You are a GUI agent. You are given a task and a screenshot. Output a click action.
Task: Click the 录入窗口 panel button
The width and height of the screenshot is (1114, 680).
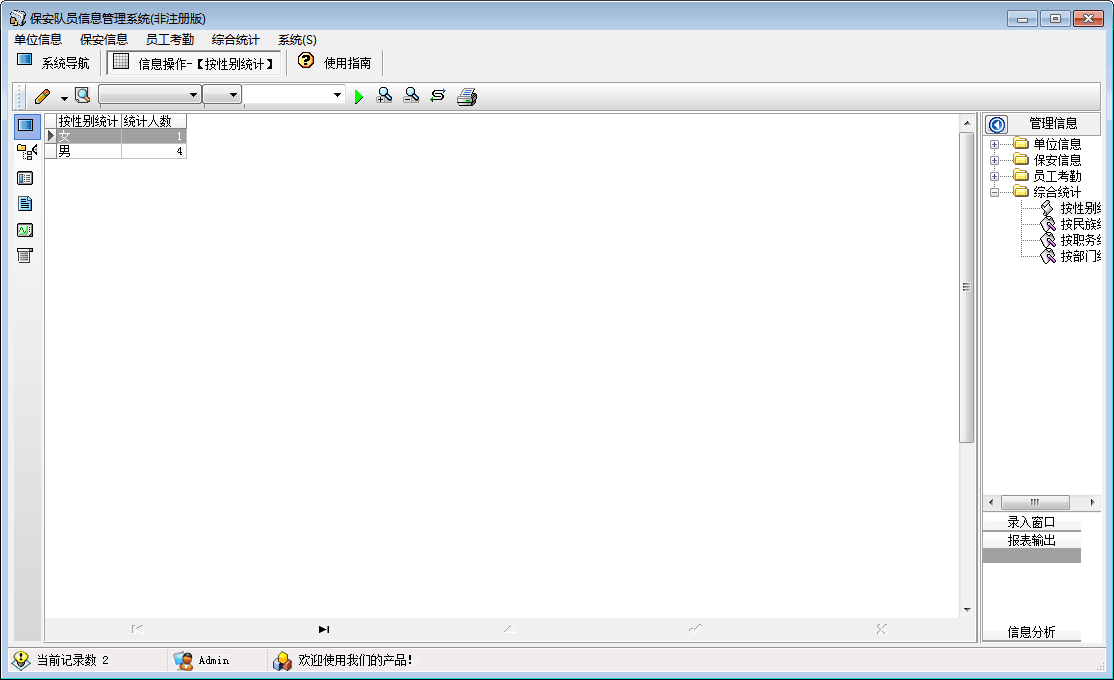pos(1032,522)
